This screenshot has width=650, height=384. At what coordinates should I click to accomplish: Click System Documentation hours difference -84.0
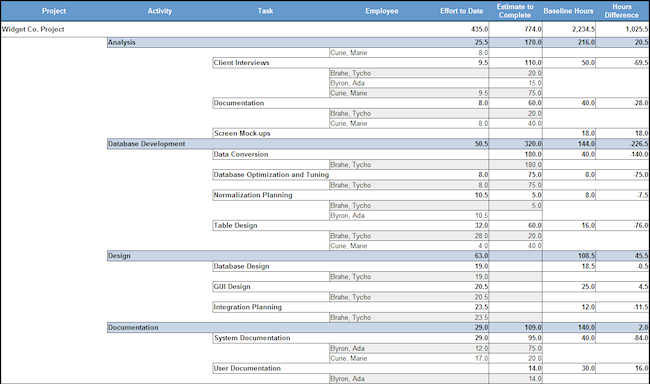[x=641, y=338]
